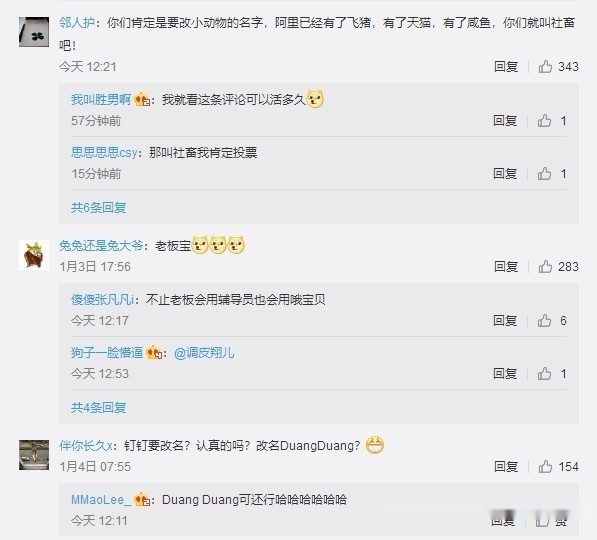
Task: Open 伴你长久x's avatar thumbnail
Action: pos(34,455)
